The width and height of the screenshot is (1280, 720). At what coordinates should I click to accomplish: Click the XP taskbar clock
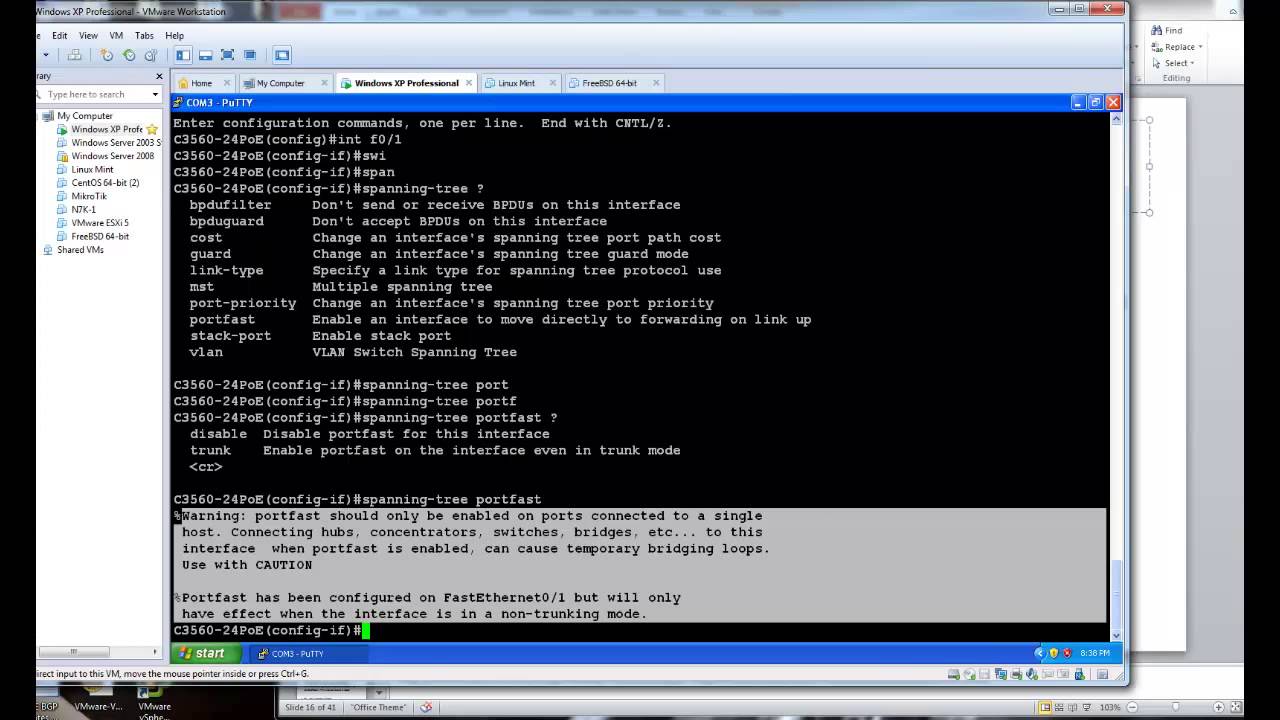coord(1094,653)
